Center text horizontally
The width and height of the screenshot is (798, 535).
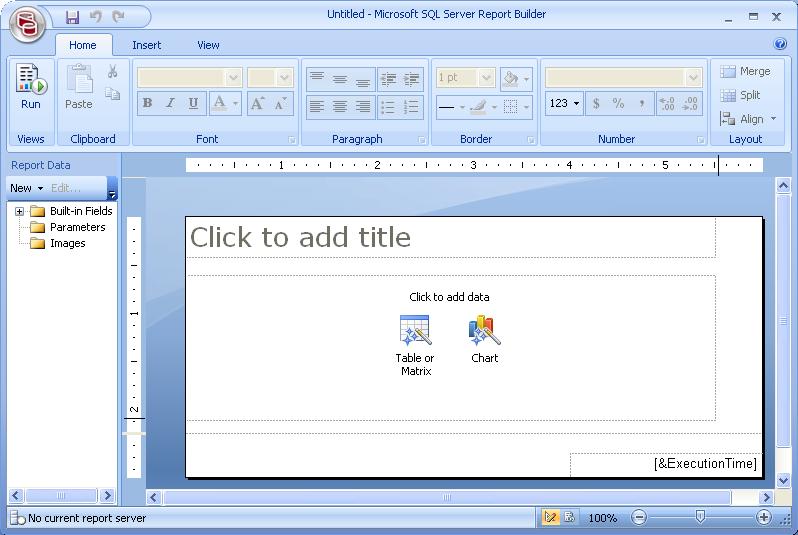340,106
